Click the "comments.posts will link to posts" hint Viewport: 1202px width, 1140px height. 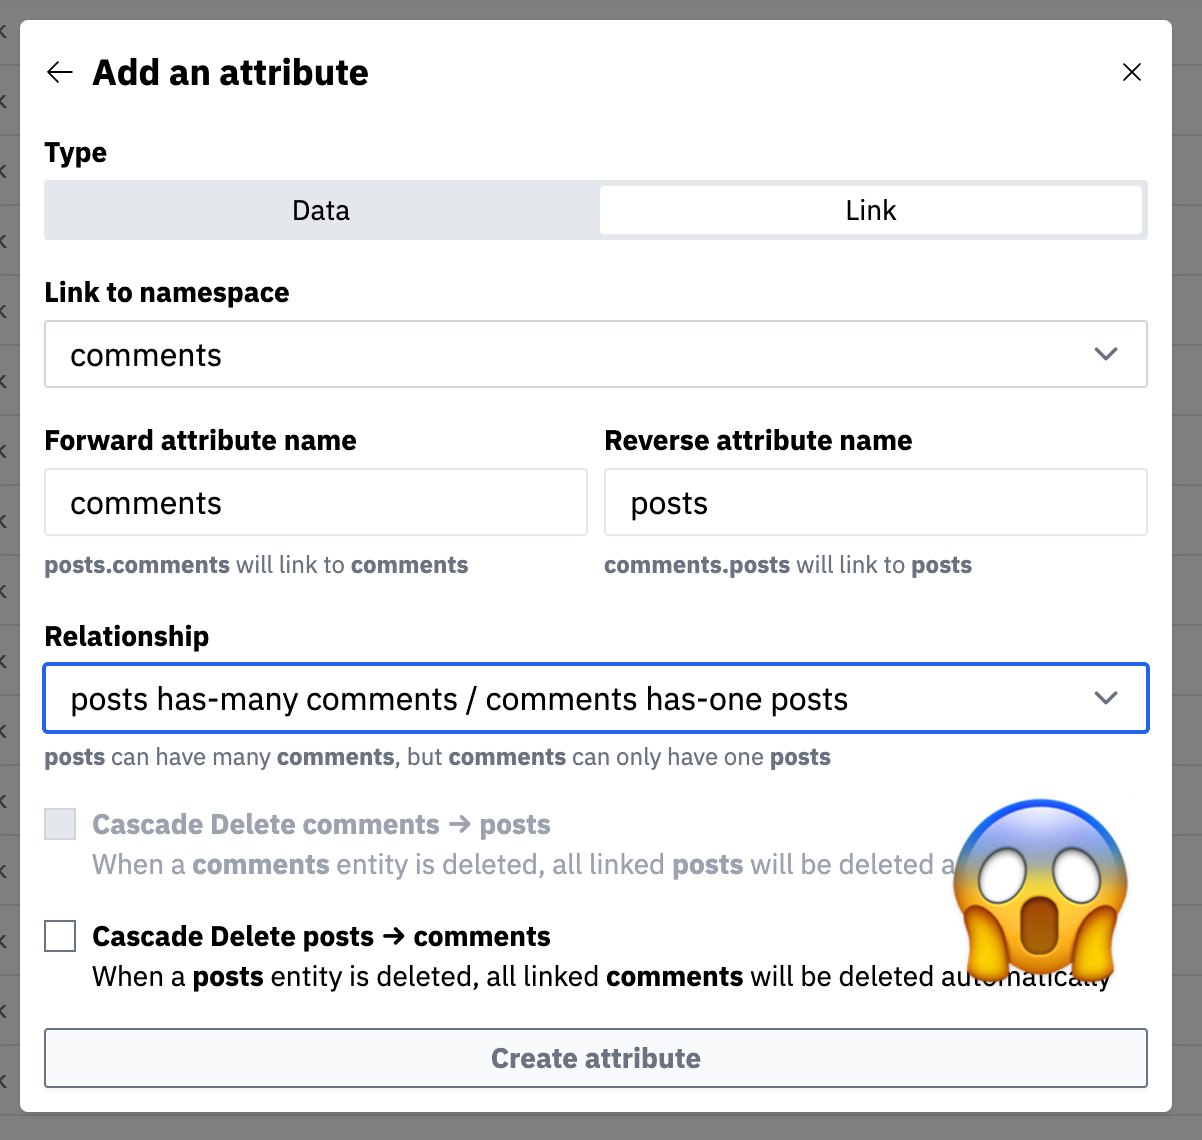[x=788, y=565]
